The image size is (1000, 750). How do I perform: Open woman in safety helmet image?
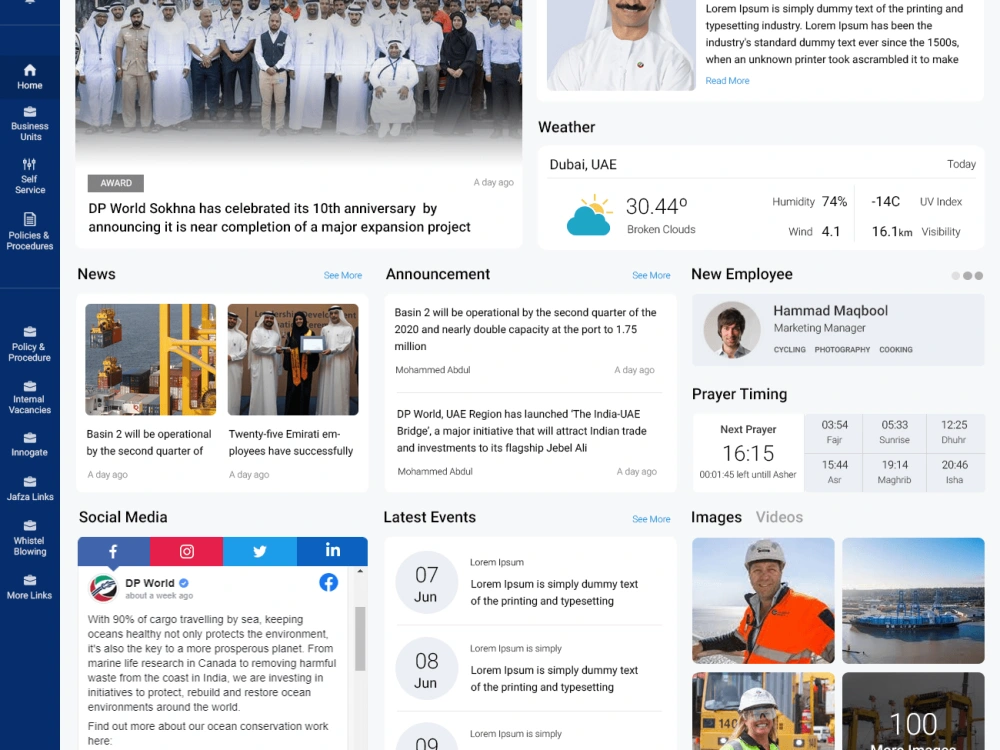(763, 711)
